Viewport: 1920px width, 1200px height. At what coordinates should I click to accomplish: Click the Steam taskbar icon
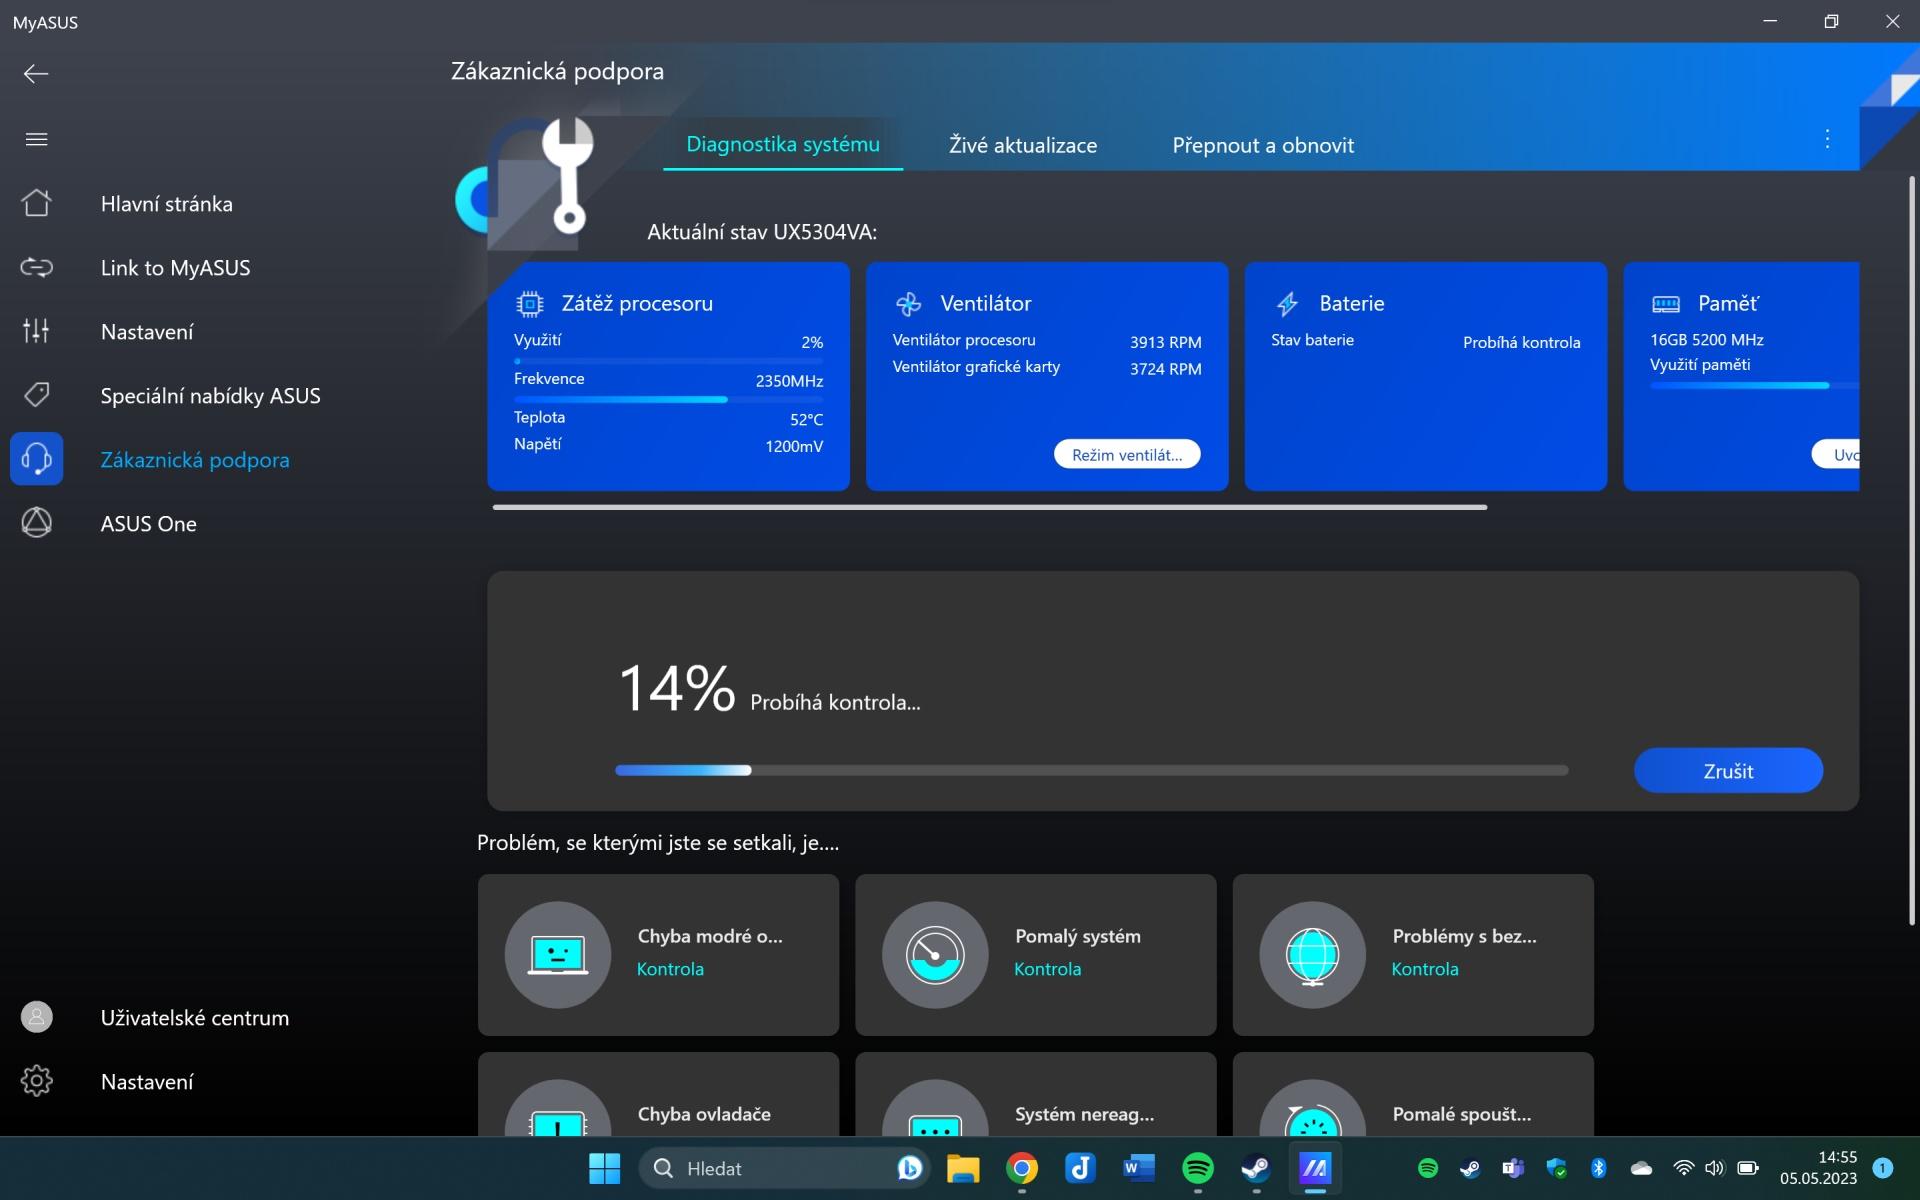1256,1168
